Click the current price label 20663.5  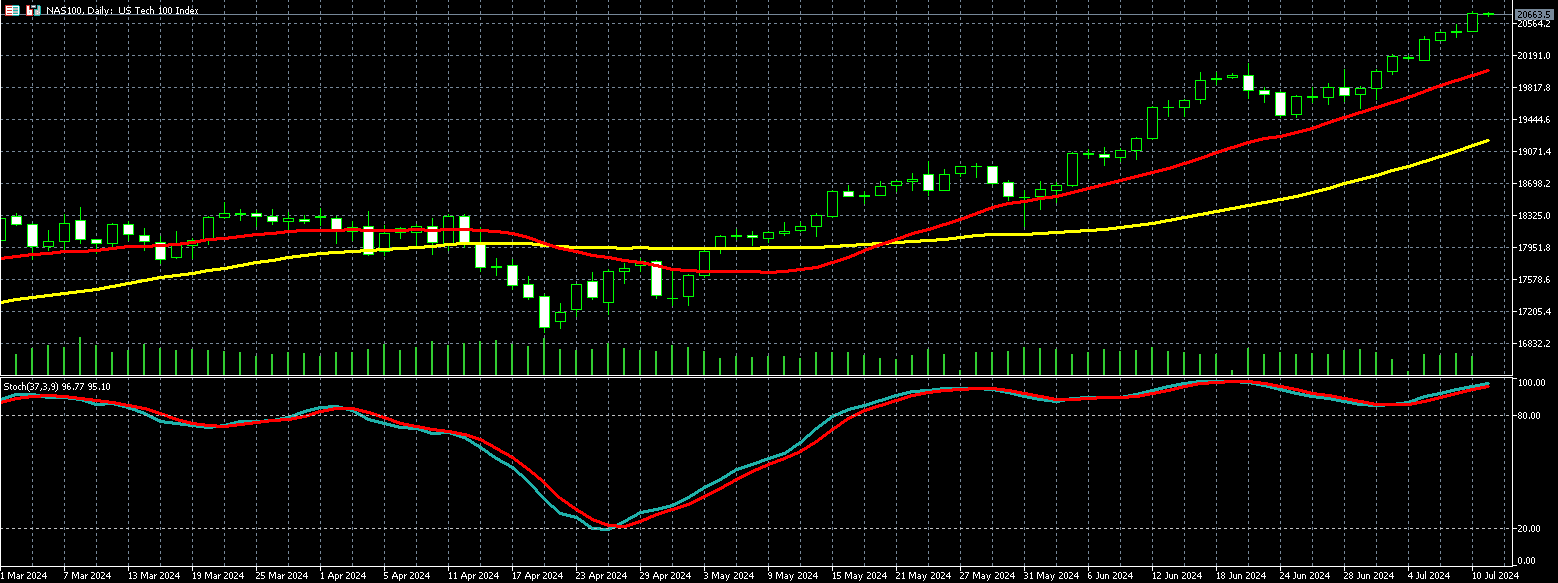click(1534, 13)
